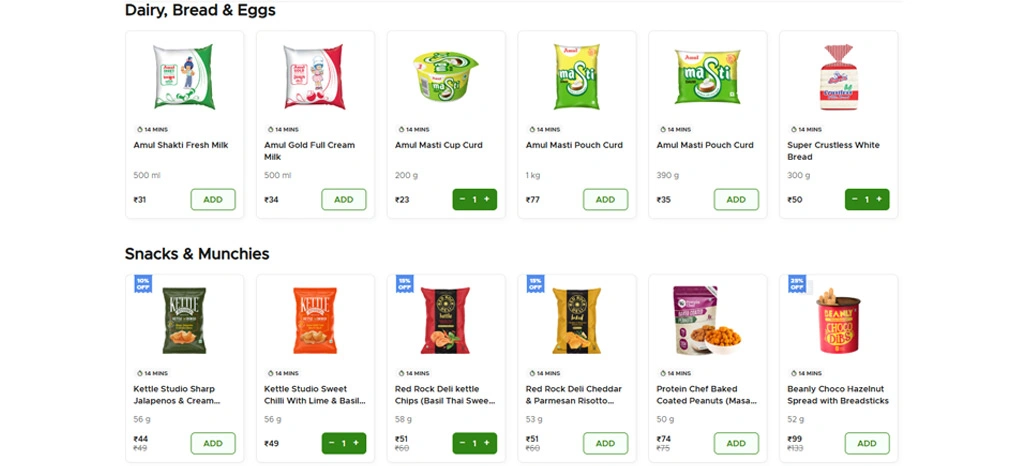
Task: Decrease Super Crustless White Bread quantity
Action: click(854, 199)
